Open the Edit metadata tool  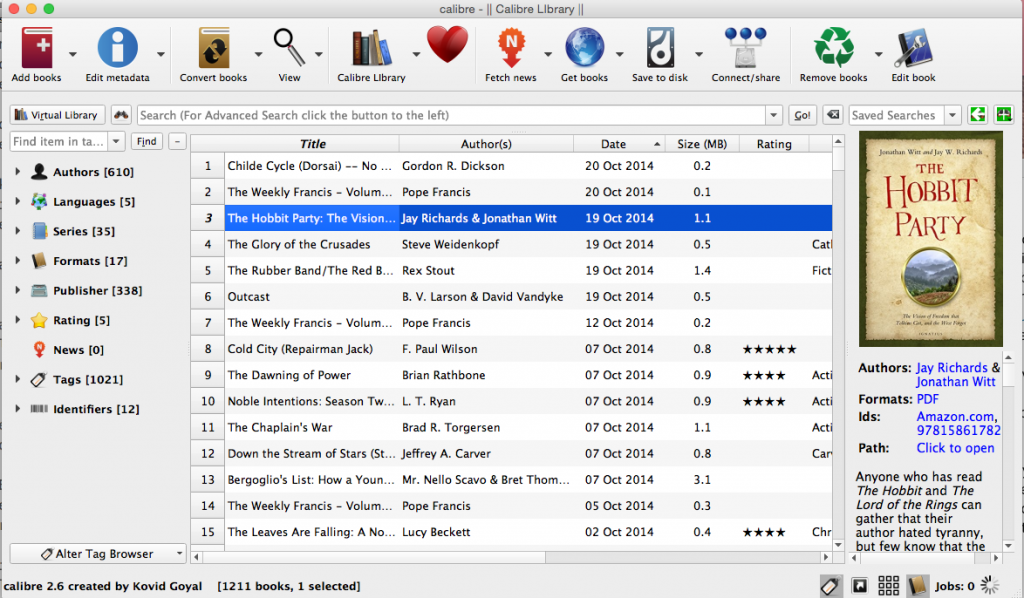click(118, 48)
